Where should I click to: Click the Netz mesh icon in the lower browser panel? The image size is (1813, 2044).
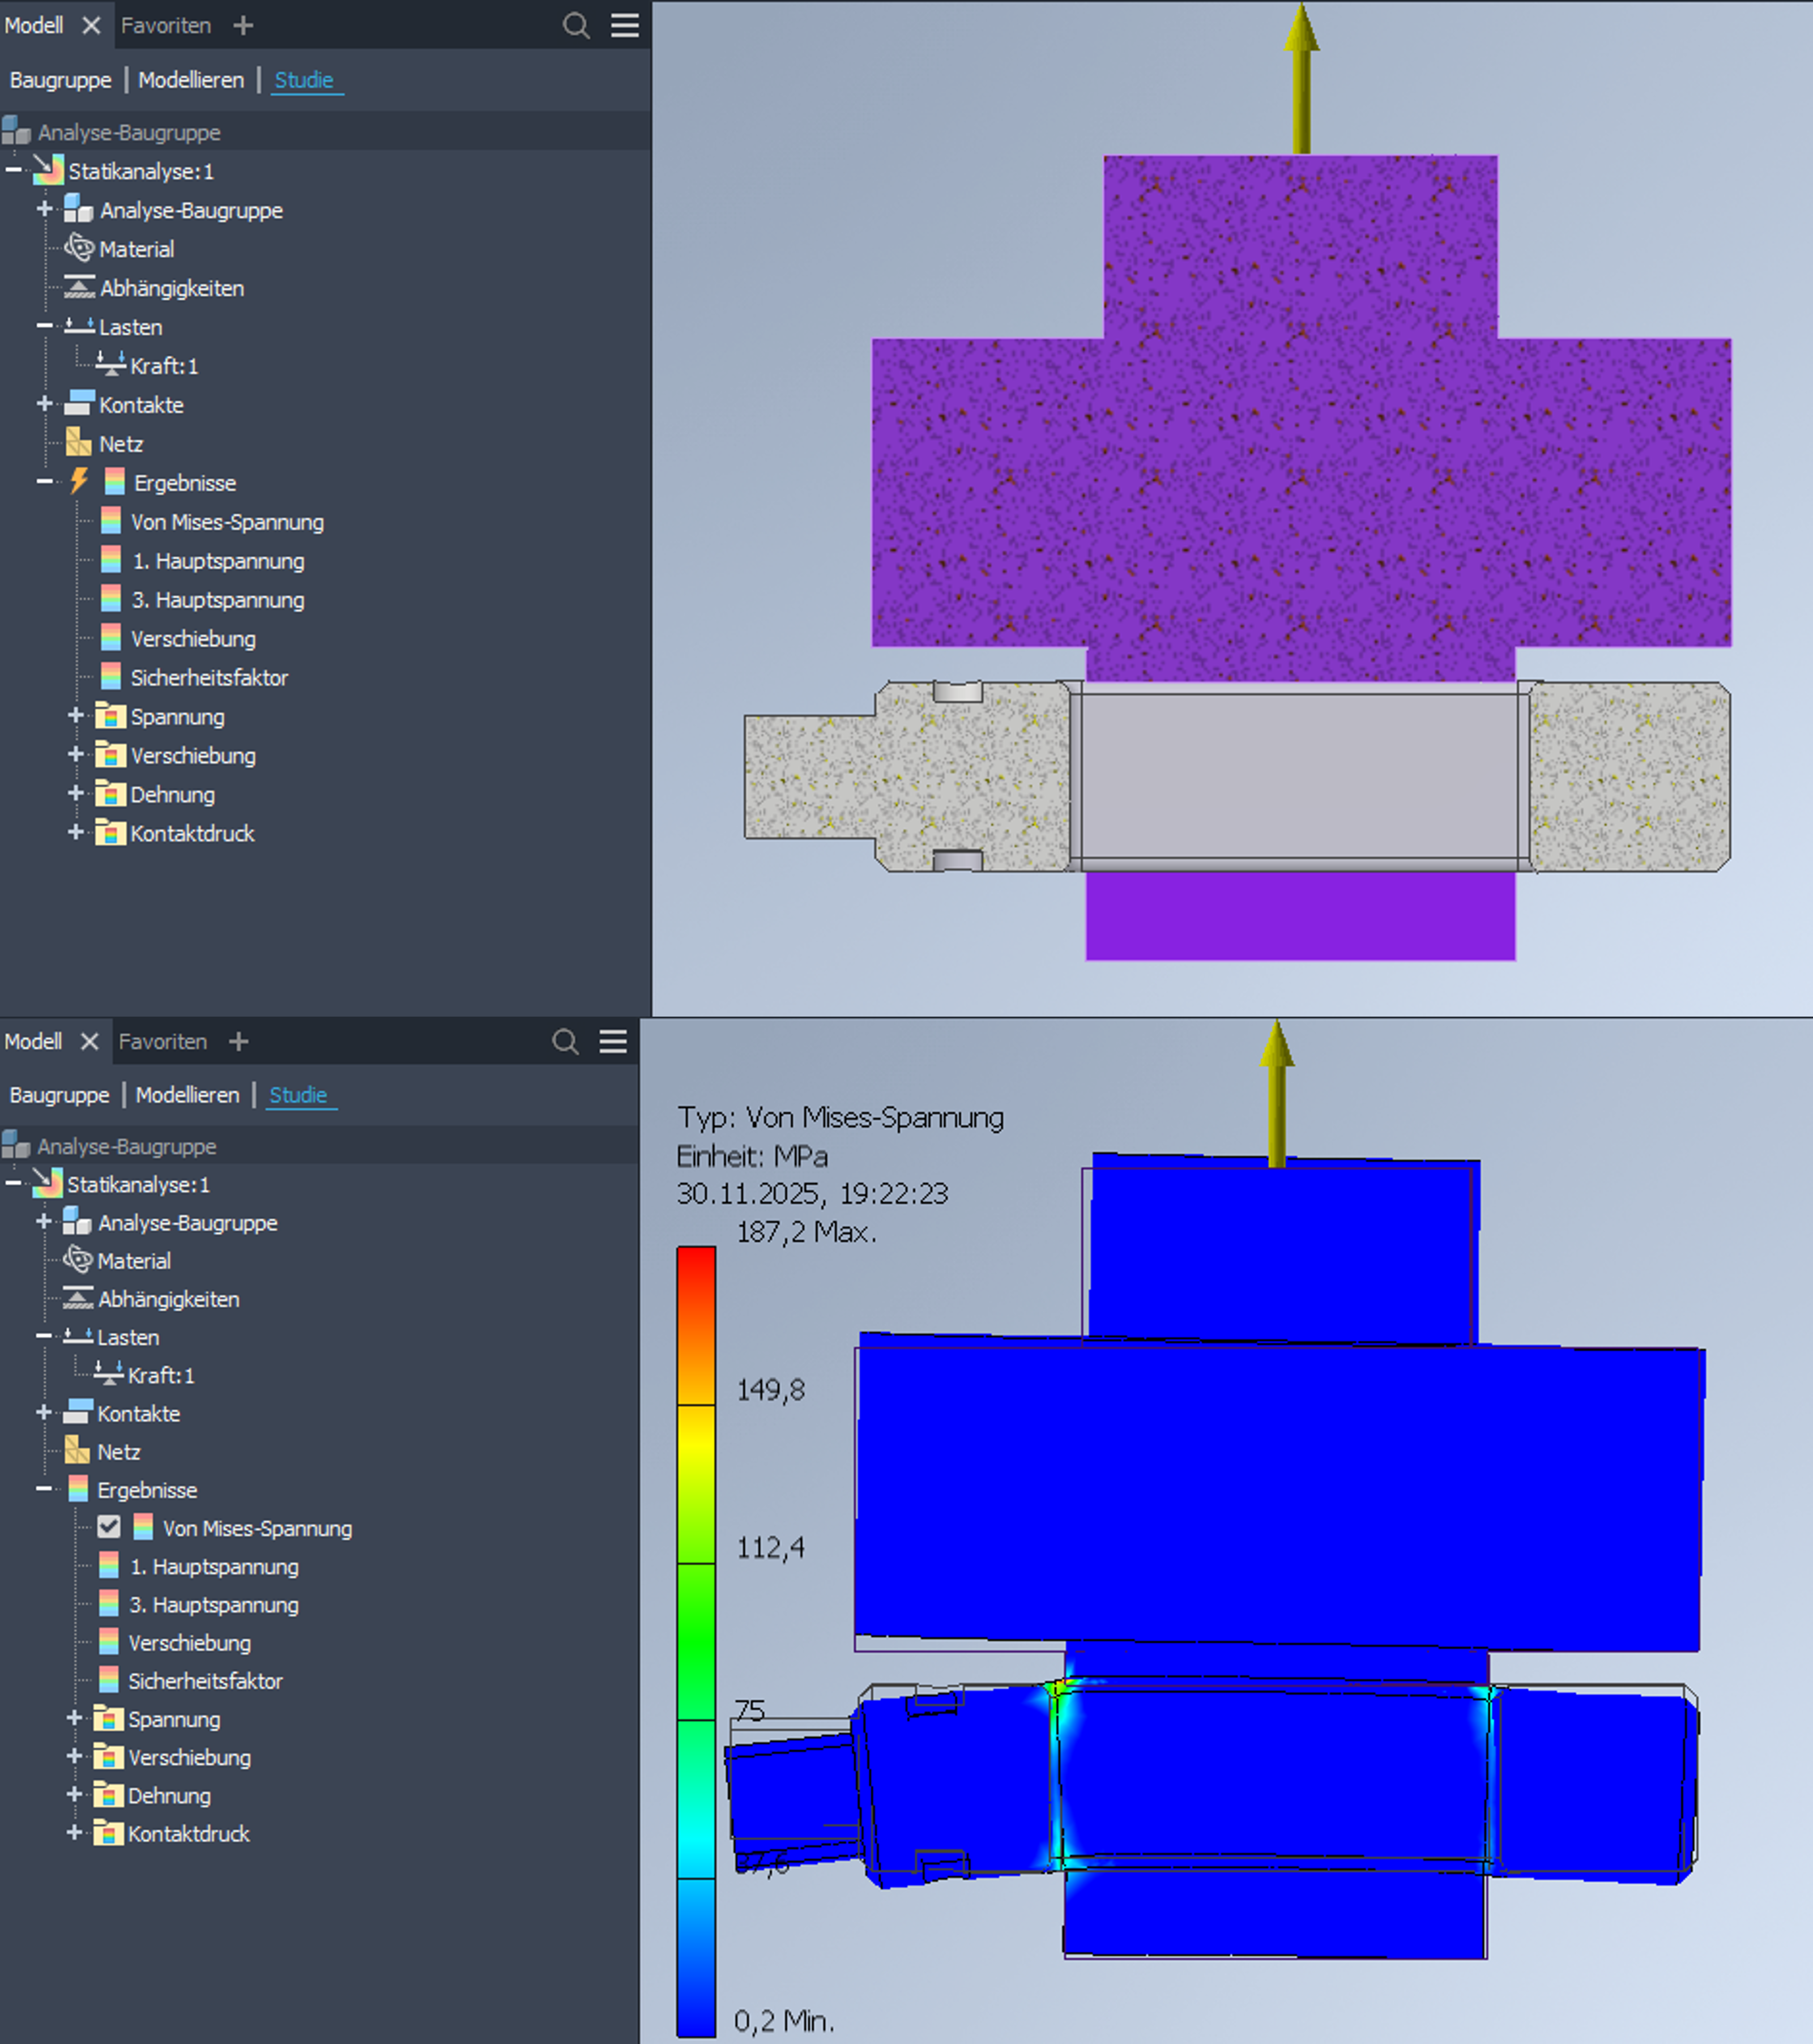point(77,1450)
